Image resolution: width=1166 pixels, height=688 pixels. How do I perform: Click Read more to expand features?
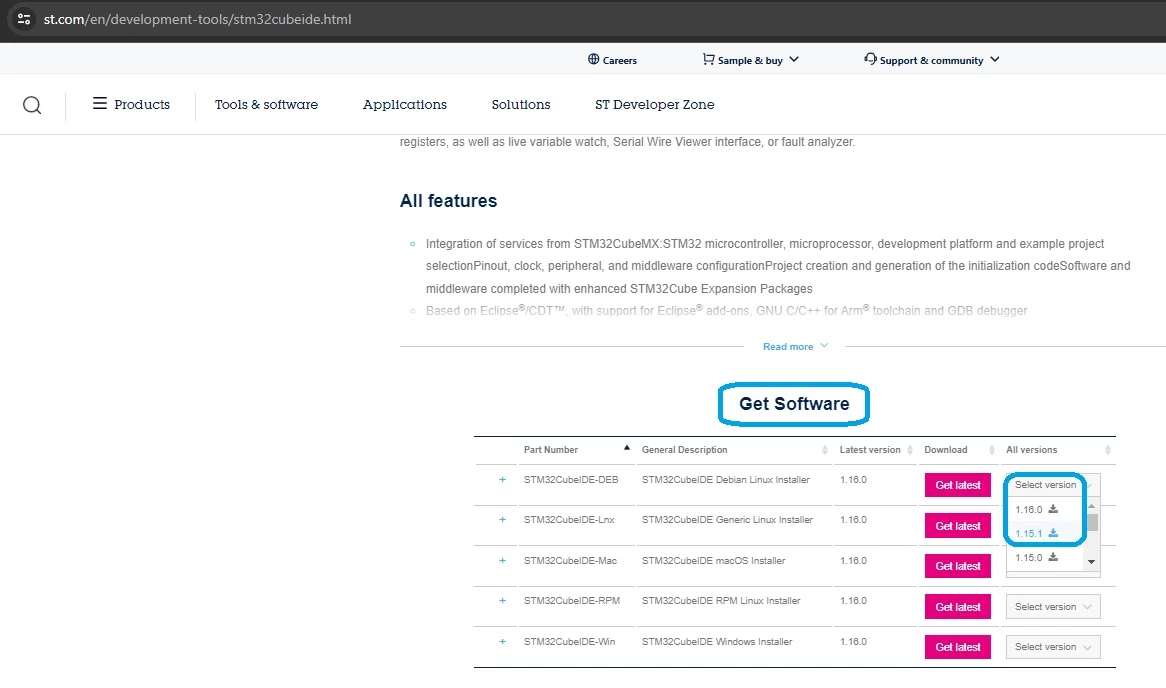tap(795, 347)
